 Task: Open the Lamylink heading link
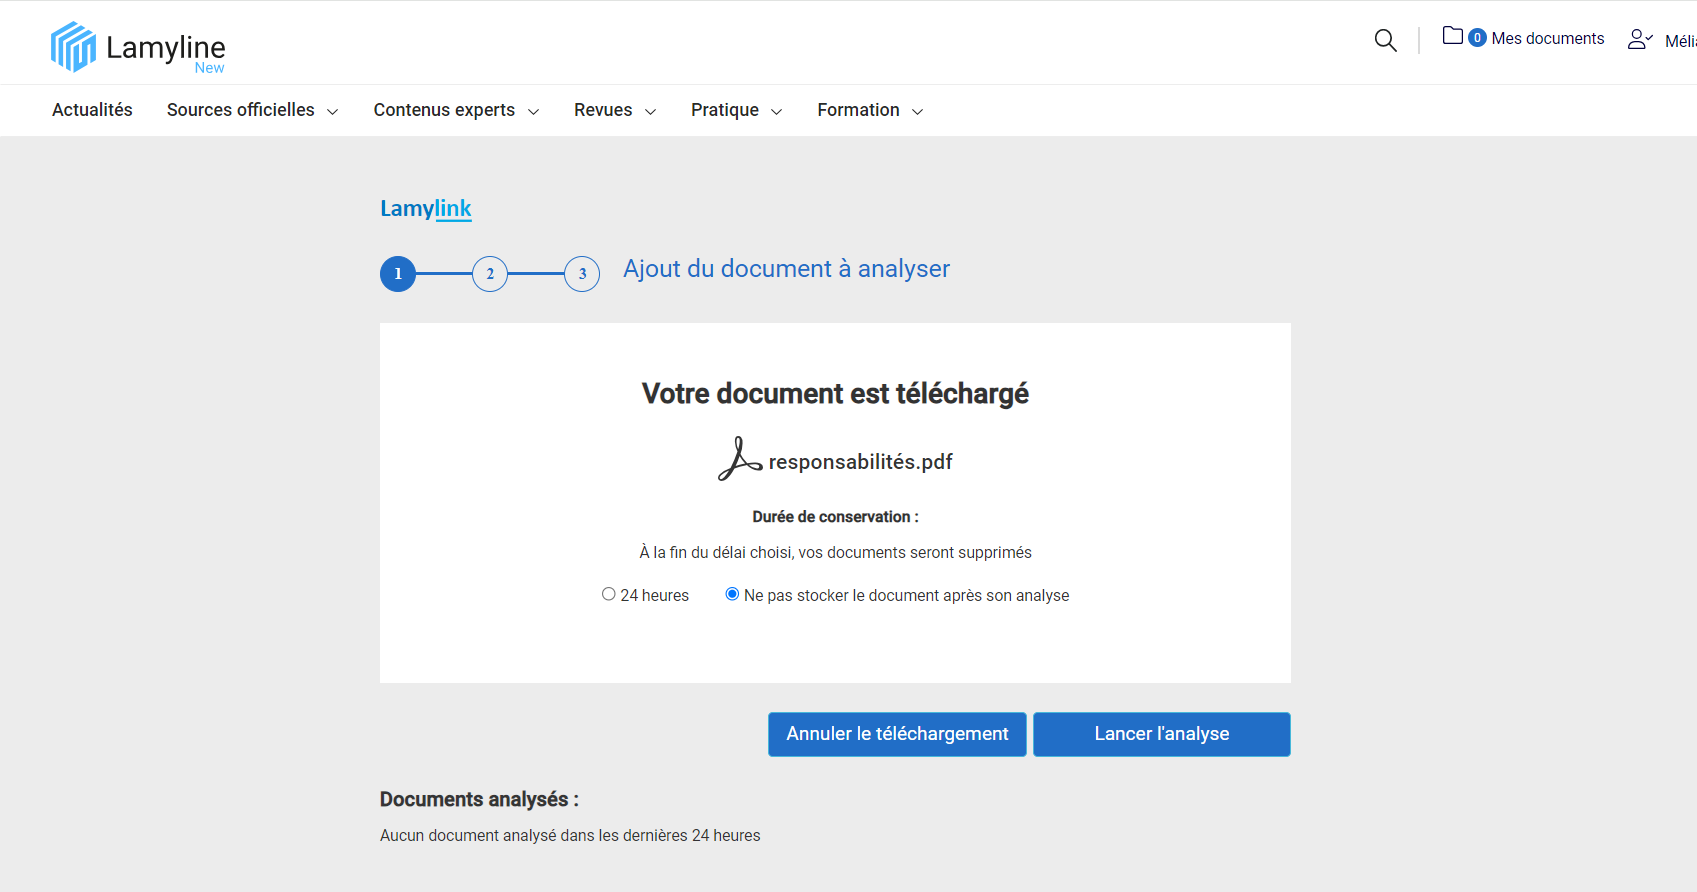click(425, 208)
